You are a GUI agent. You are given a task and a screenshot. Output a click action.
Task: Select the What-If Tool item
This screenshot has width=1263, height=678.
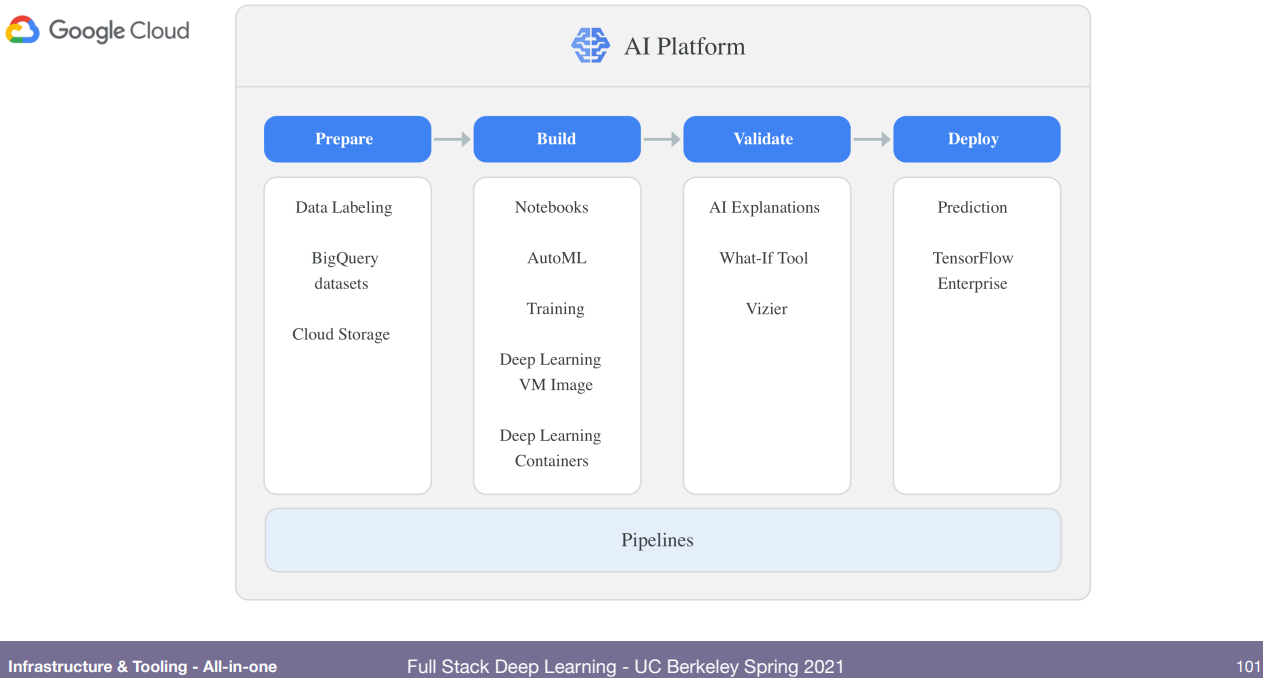(x=764, y=258)
